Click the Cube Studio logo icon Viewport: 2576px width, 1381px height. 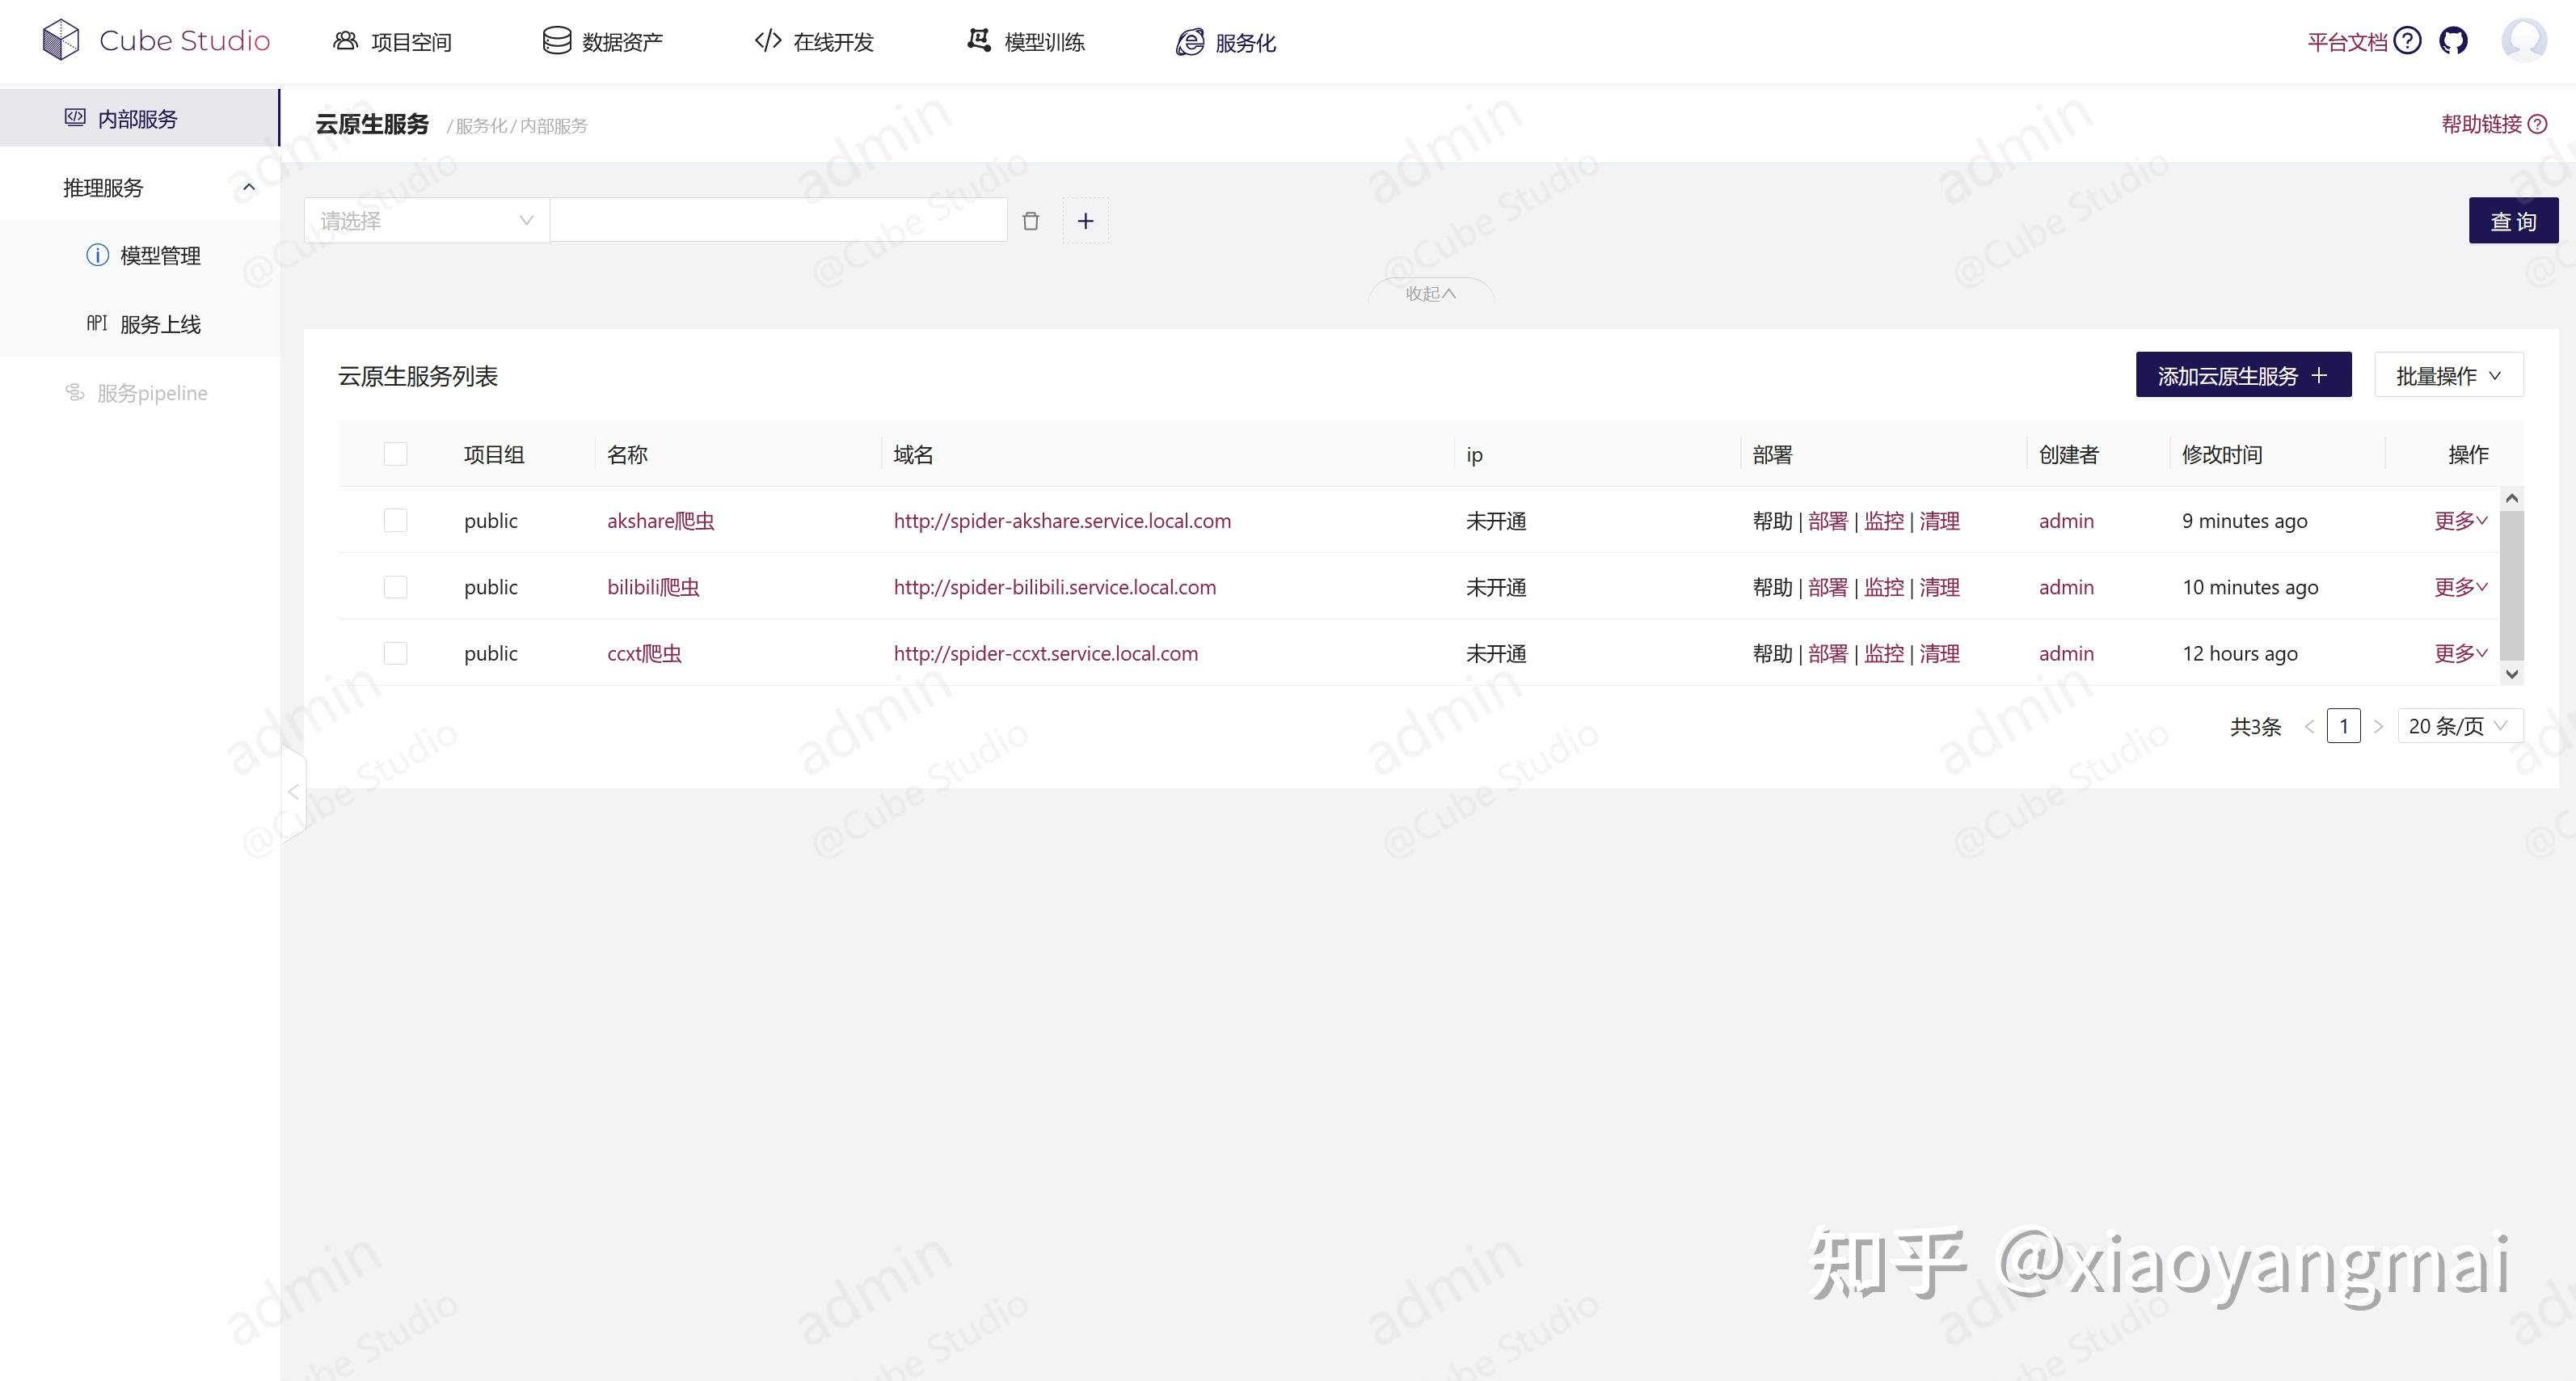[61, 40]
